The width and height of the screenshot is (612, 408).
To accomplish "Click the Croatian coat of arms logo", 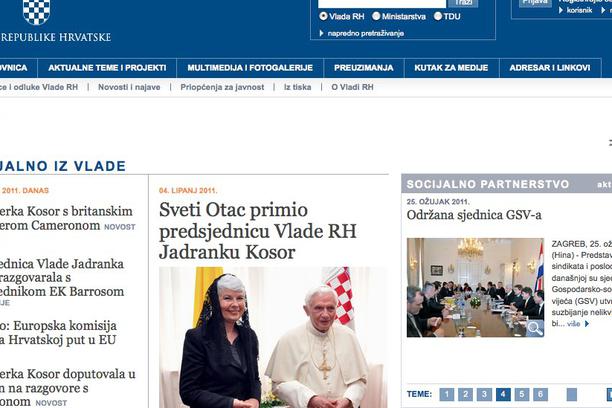I will click(36, 12).
